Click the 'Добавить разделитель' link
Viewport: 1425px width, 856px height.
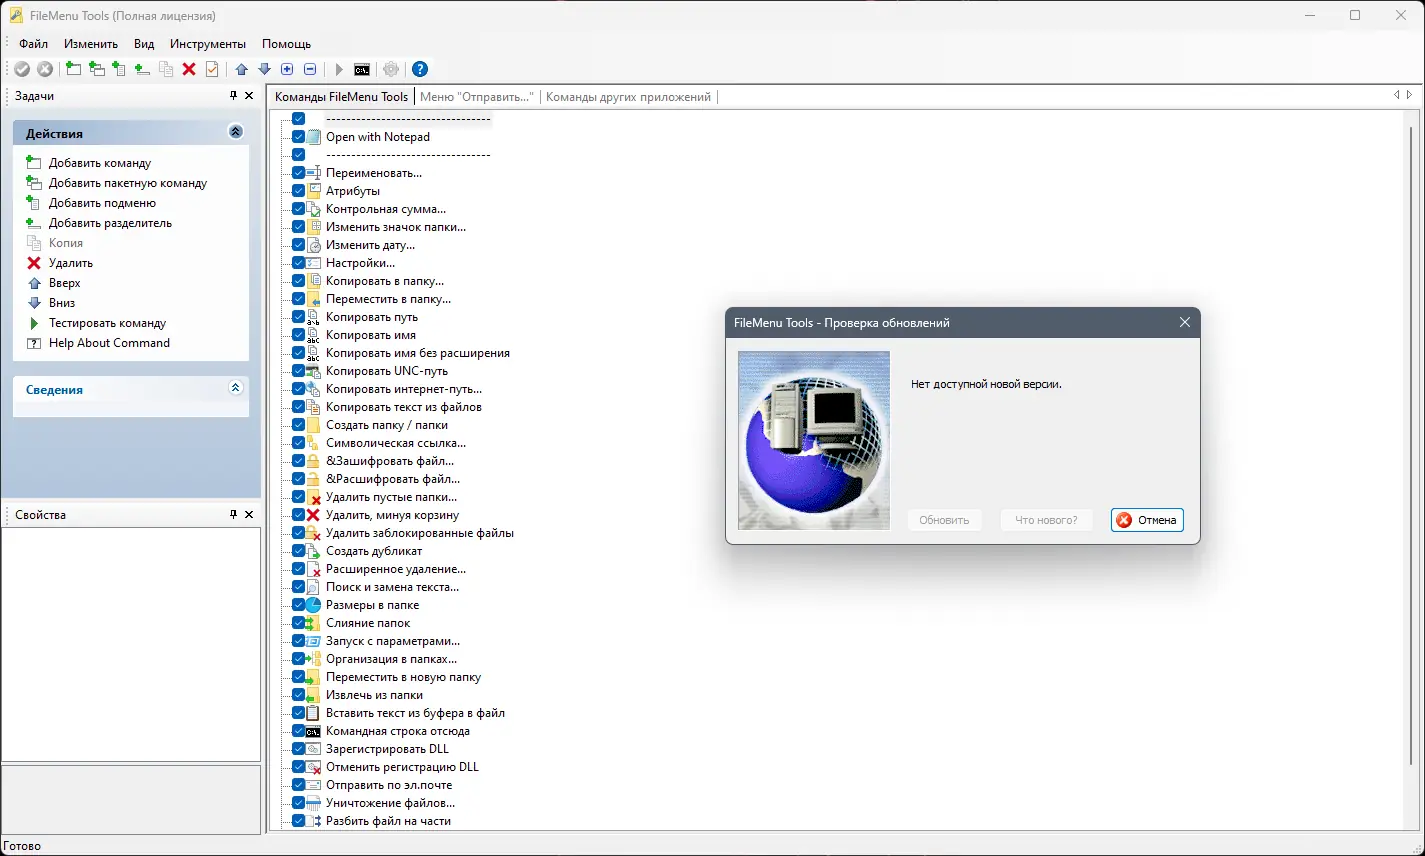click(x=110, y=223)
